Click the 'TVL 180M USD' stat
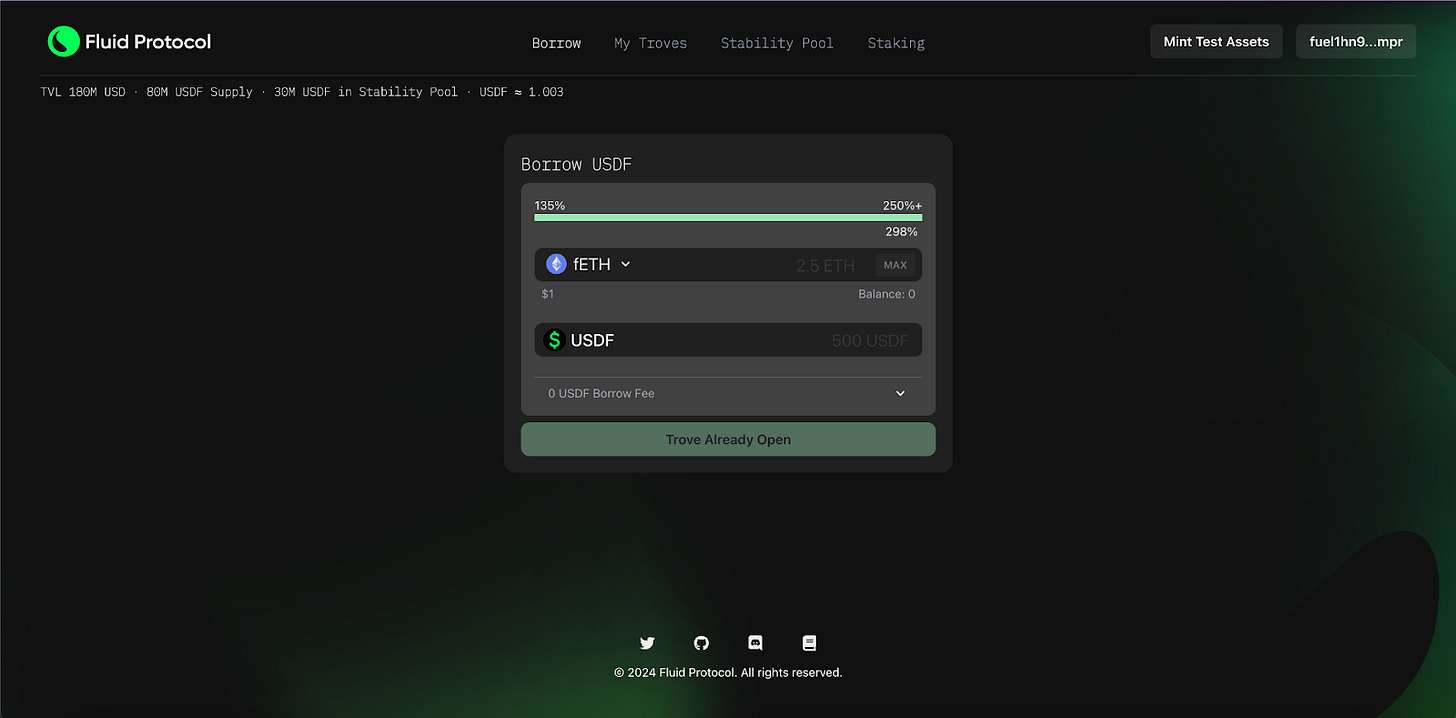Viewport: 1456px width, 718px height. [83, 92]
